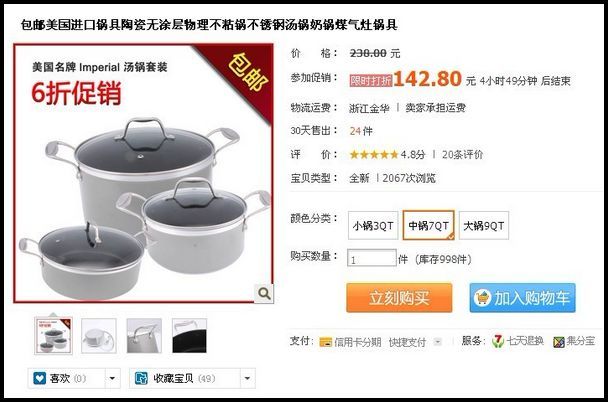This screenshot has height=402, width=608.
Task: Click the 信用卡分期 credit card icon
Action: (x=325, y=342)
